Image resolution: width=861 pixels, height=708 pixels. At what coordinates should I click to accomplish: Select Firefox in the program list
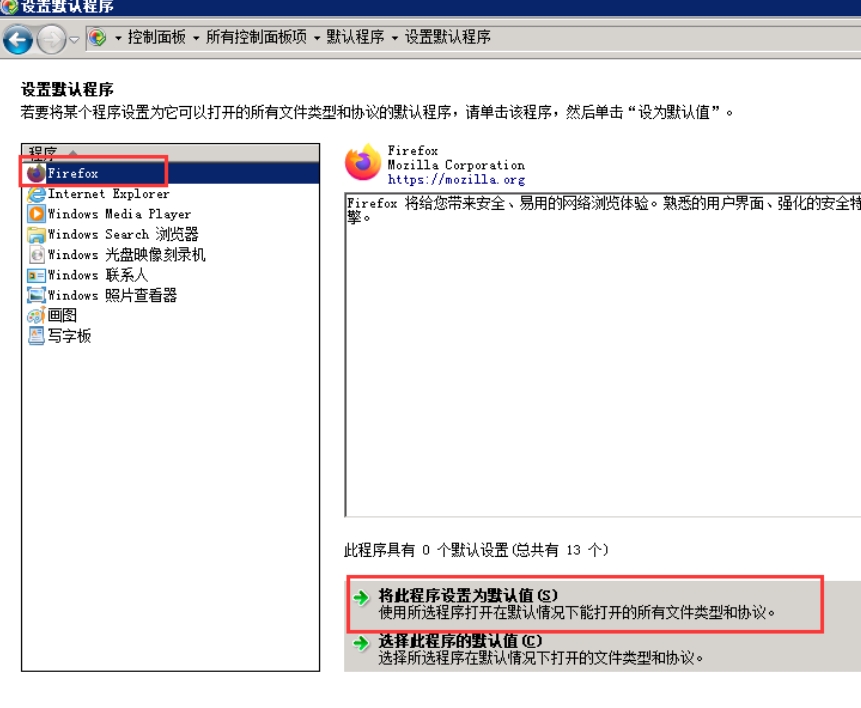pyautogui.click(x=170, y=173)
